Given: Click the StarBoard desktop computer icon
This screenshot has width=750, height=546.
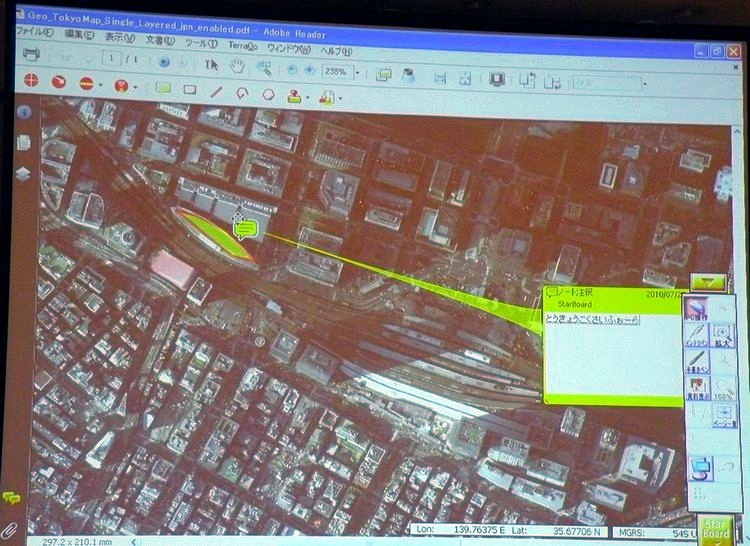Looking at the screenshot, I should pyautogui.click(x=702, y=468).
